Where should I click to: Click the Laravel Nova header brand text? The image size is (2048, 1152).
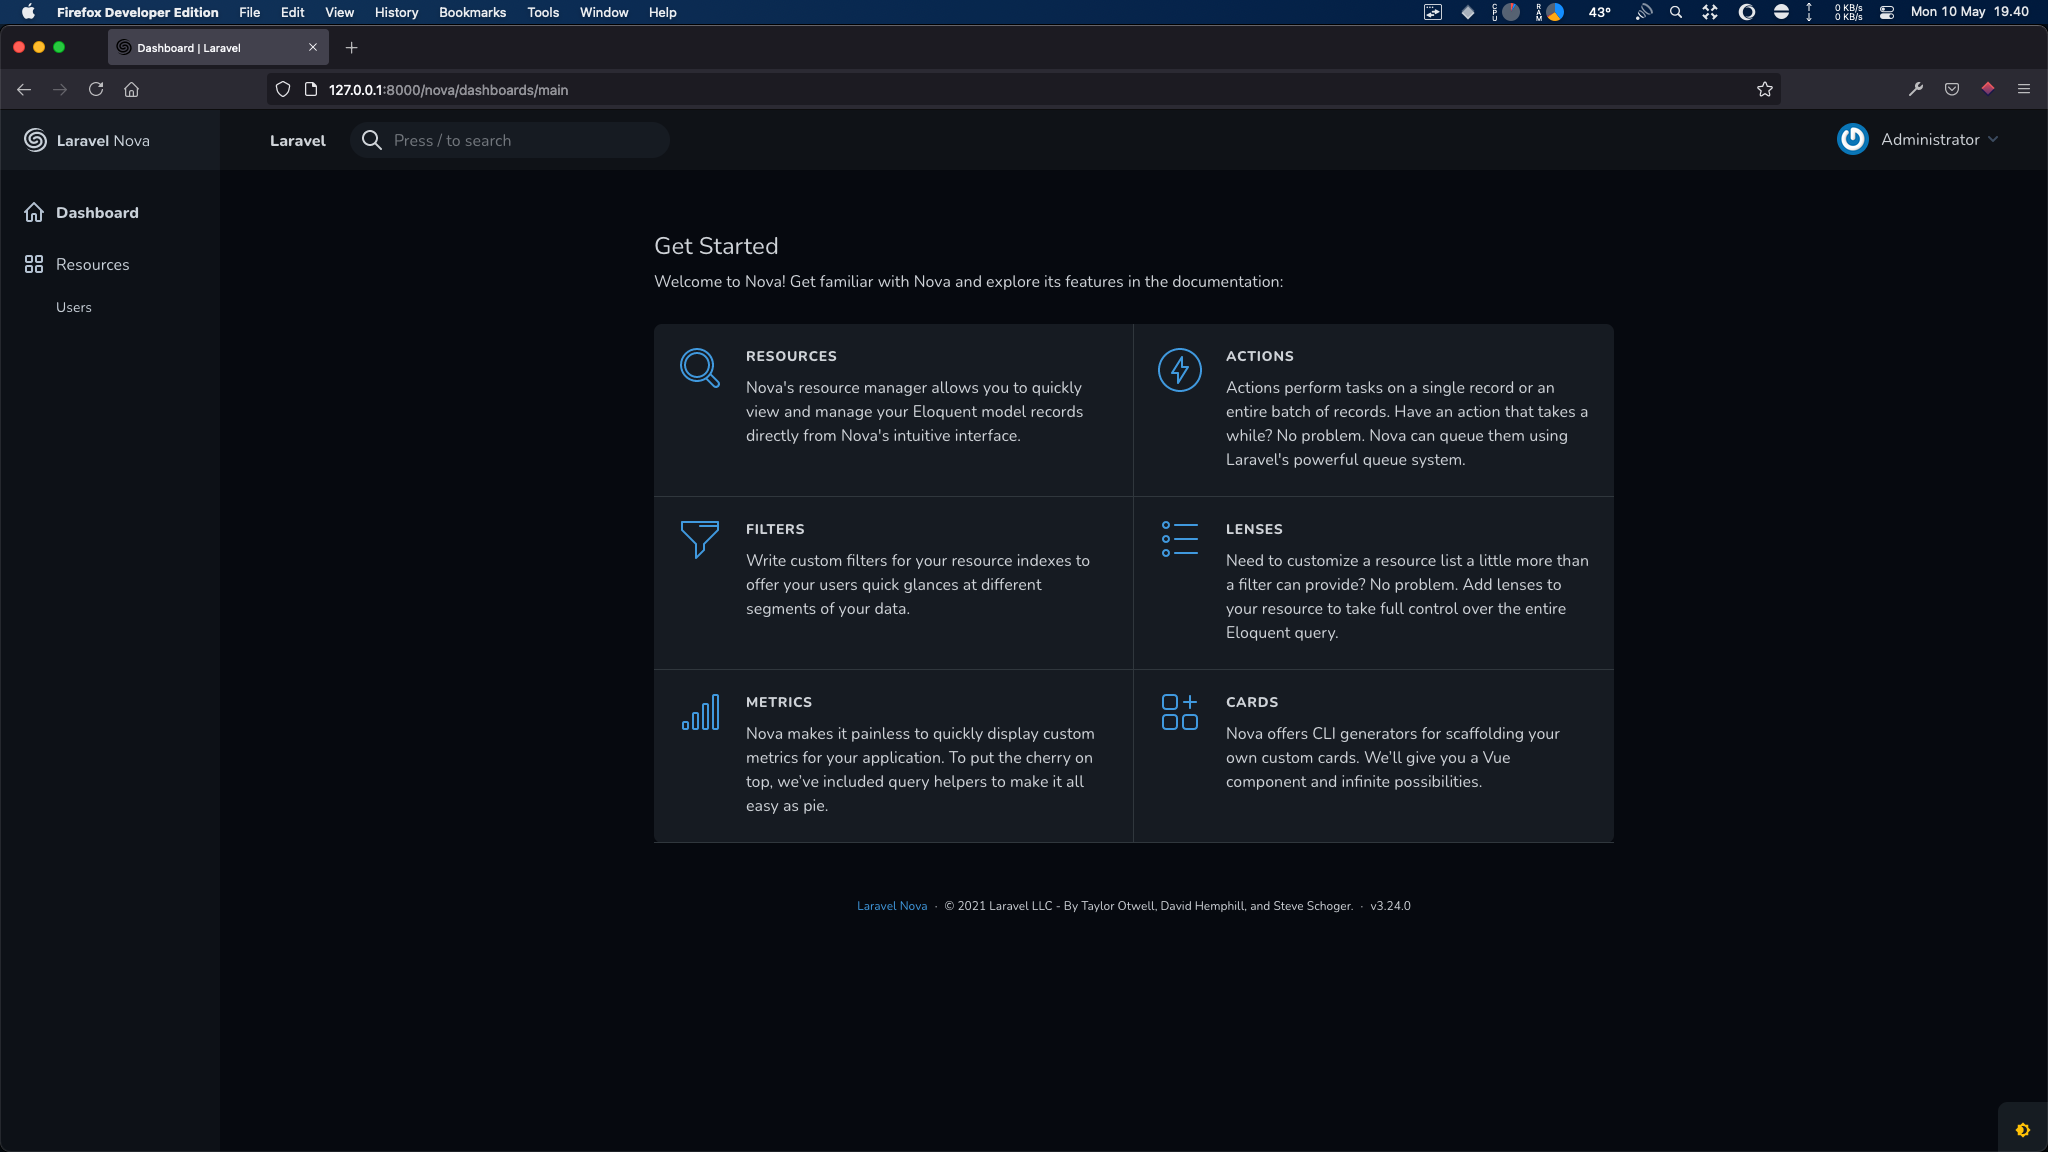pos(103,141)
